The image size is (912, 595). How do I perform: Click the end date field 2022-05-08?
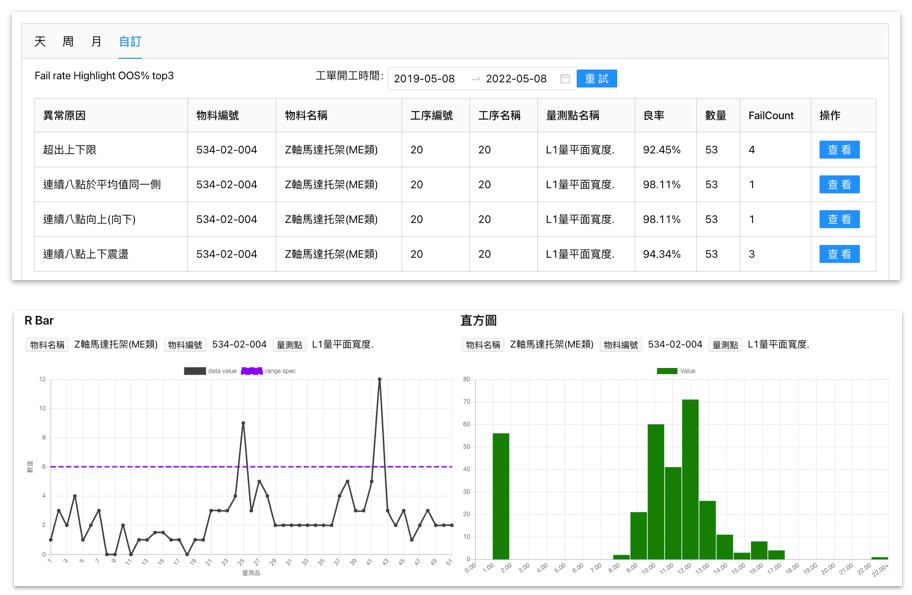tap(518, 77)
